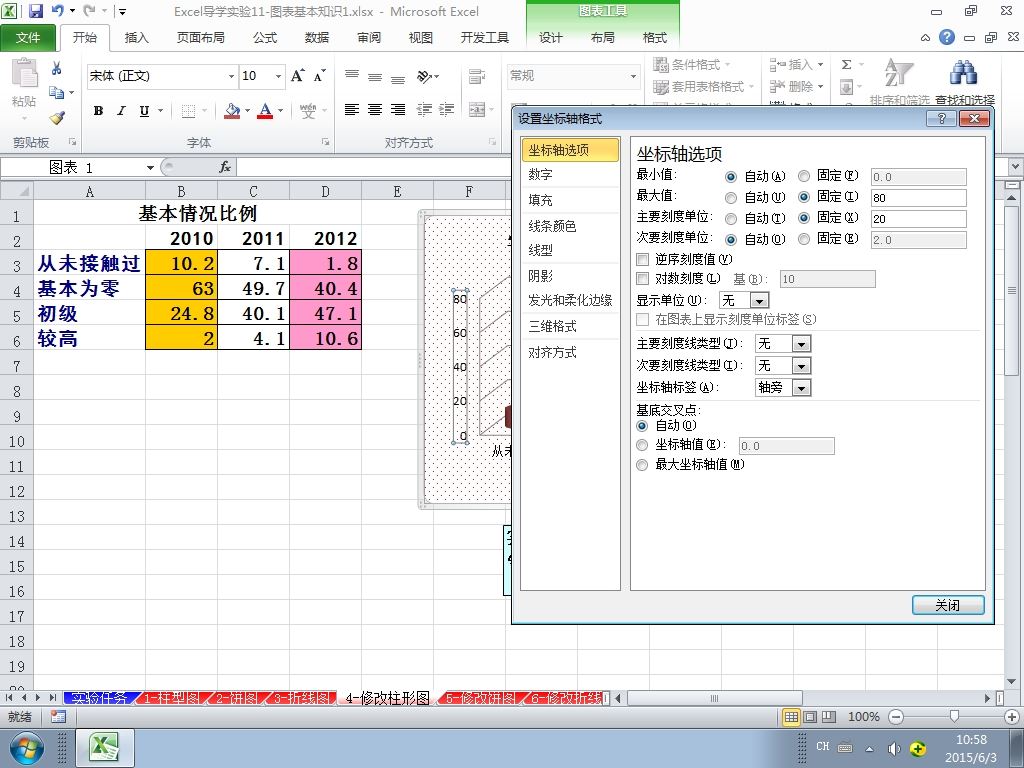
Task: Open the Excel Help question mark icon
Action: click(x=947, y=37)
